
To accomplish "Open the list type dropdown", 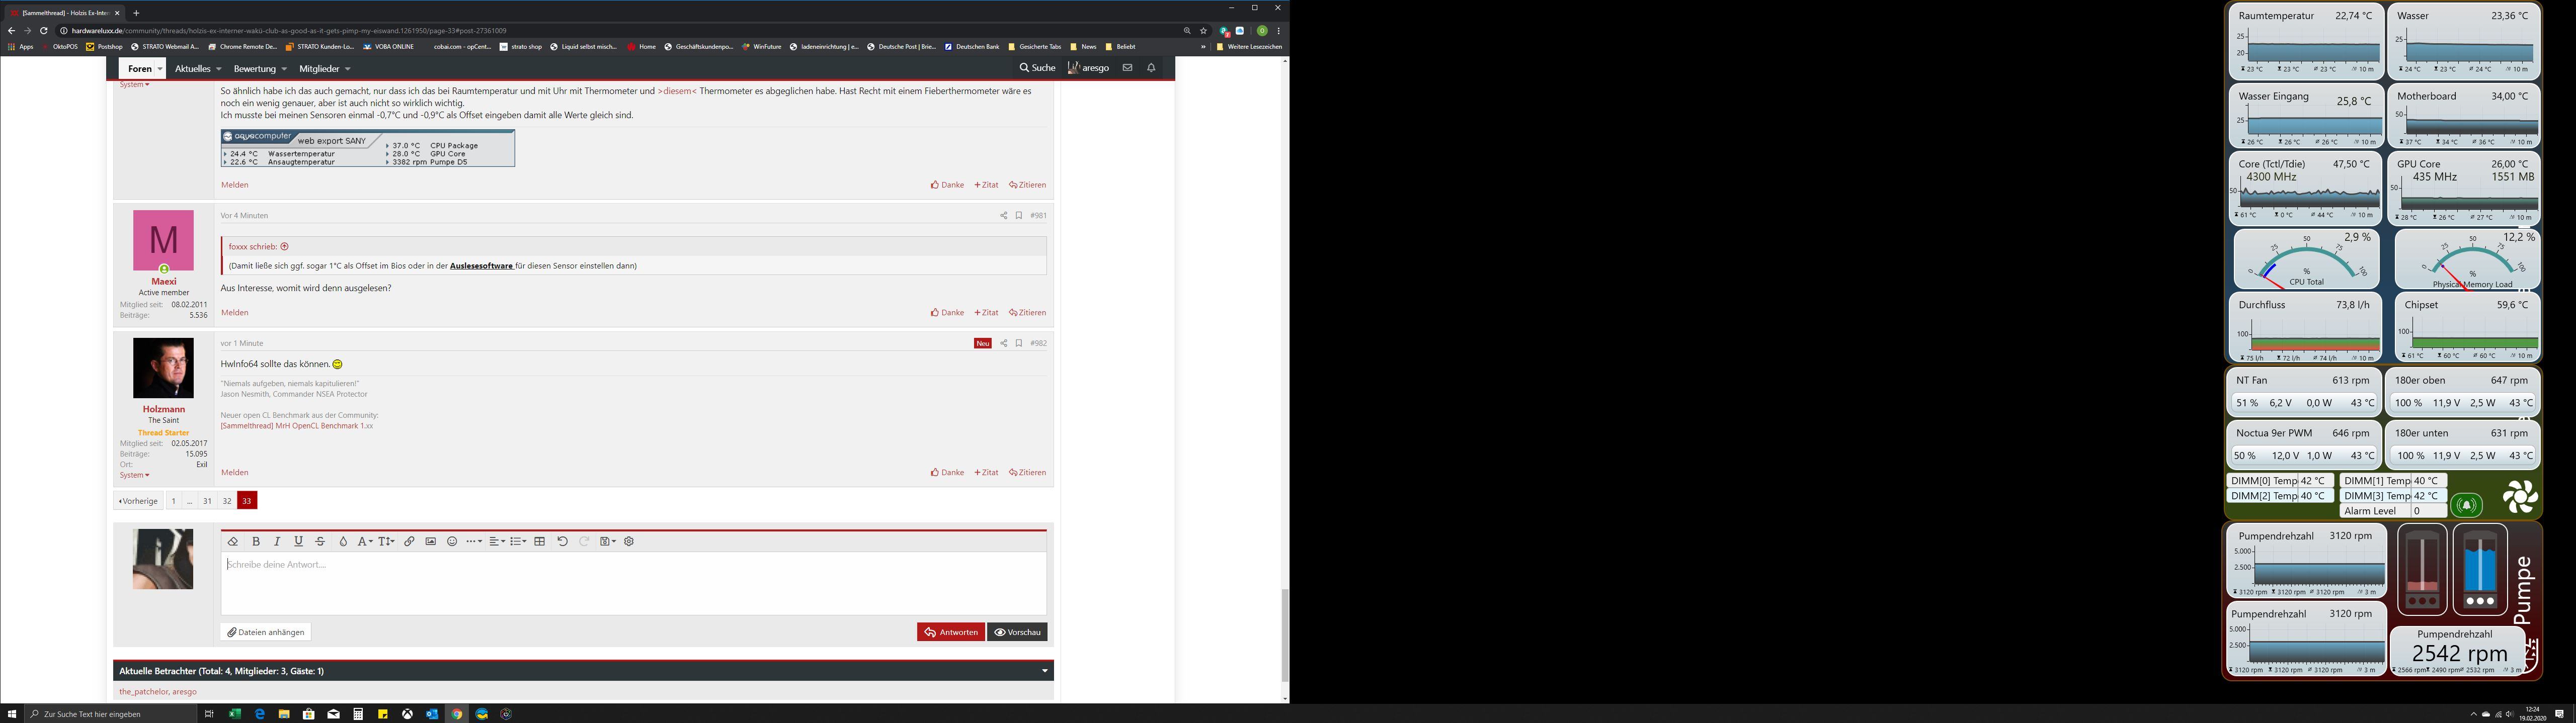I will click(518, 541).
